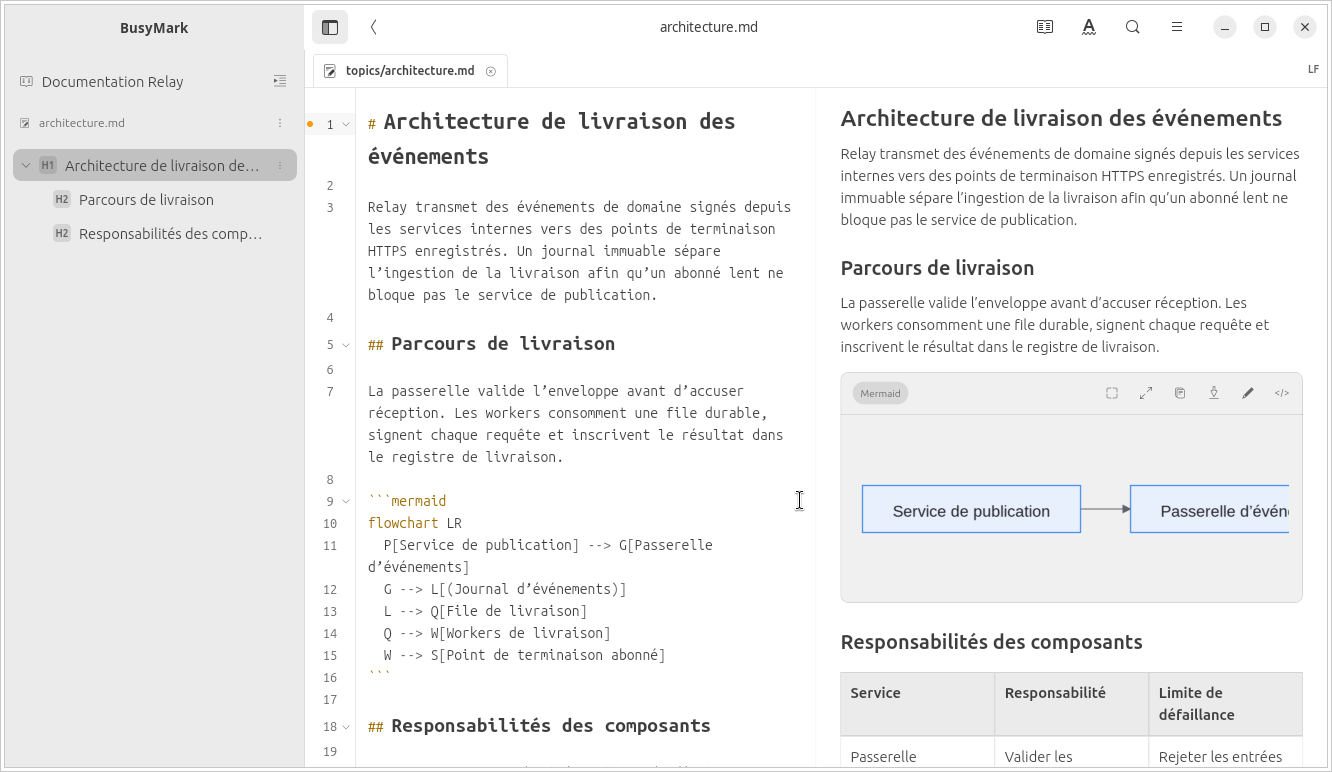Click the BusyMark sidebar title
The height and width of the screenshot is (772, 1332).
coord(154,28)
